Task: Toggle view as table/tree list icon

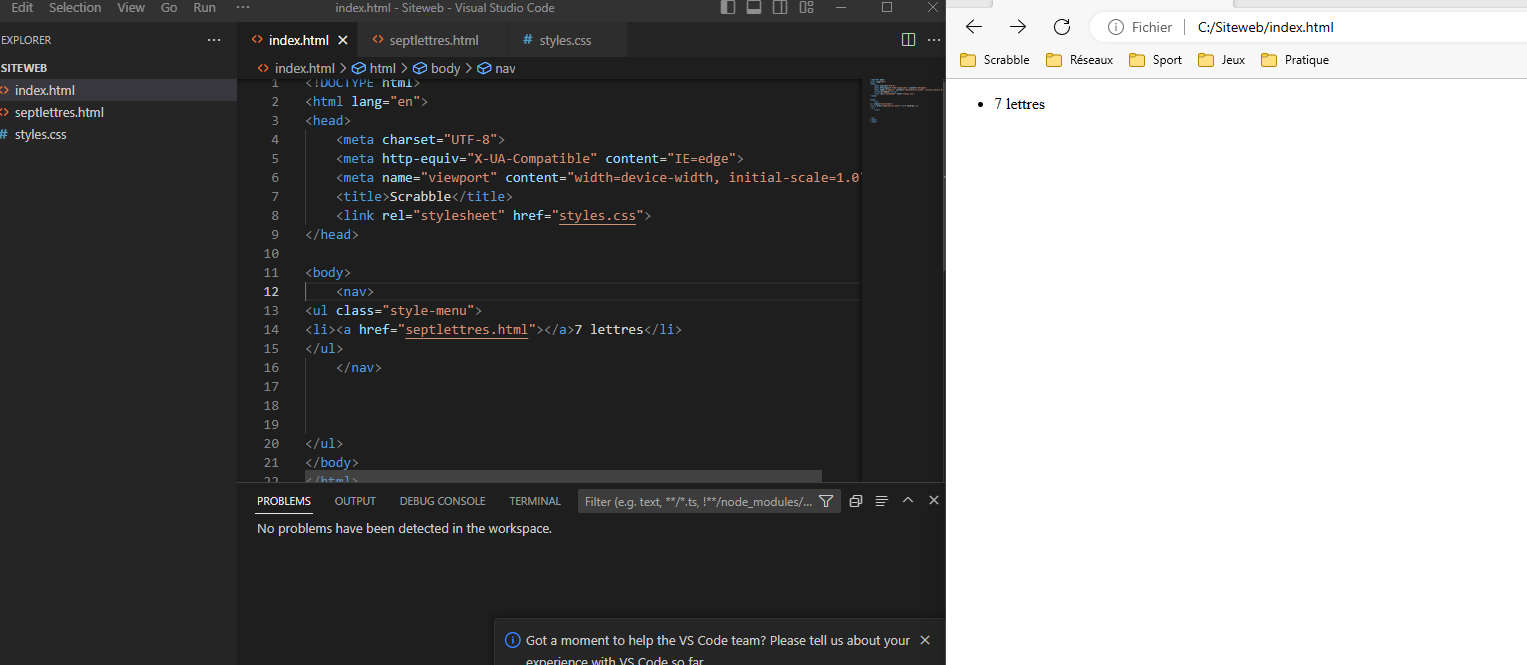Action: [x=882, y=501]
